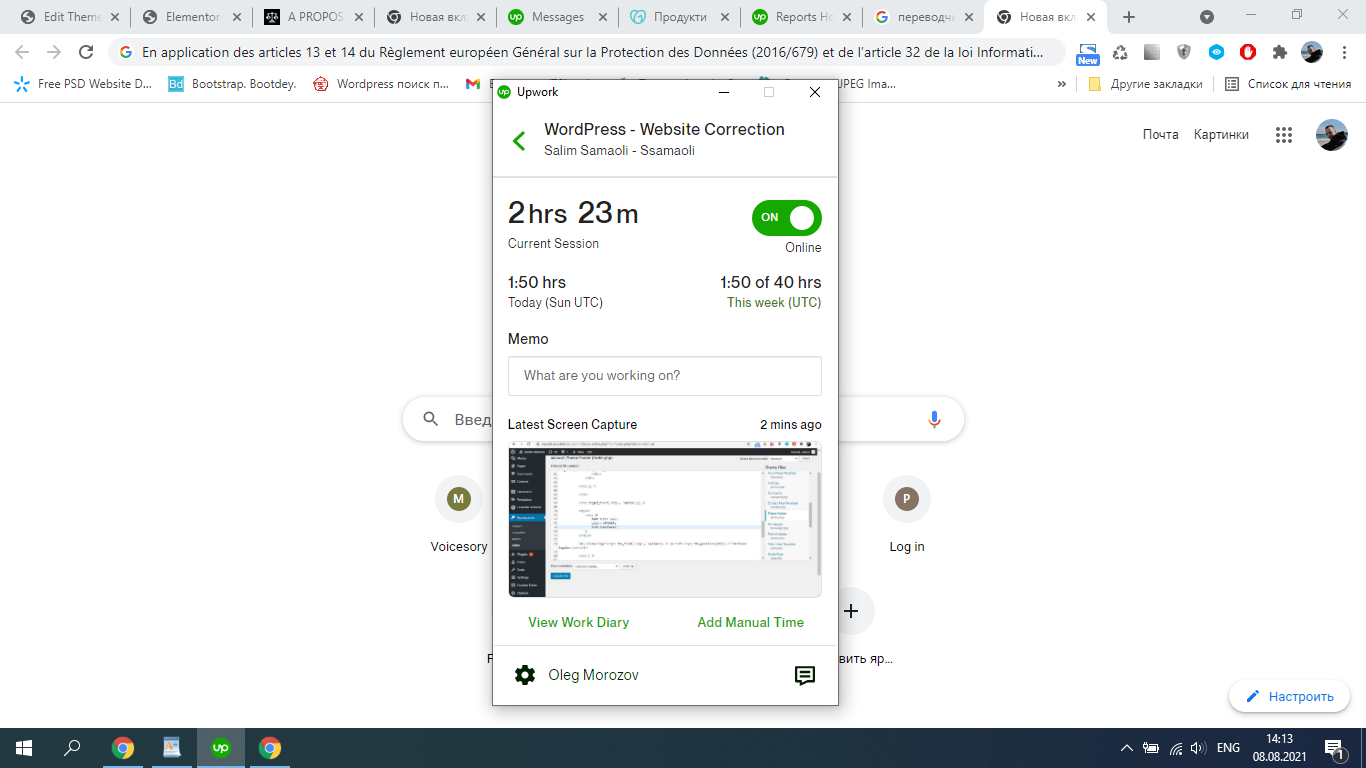Expand hidden bookmarks chevron
The width and height of the screenshot is (1366, 768).
click(x=1061, y=84)
